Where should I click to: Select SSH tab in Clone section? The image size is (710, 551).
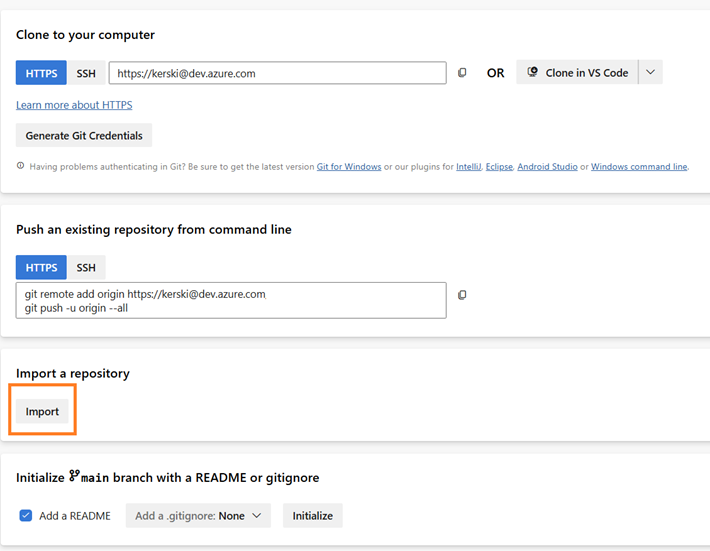[x=86, y=73]
